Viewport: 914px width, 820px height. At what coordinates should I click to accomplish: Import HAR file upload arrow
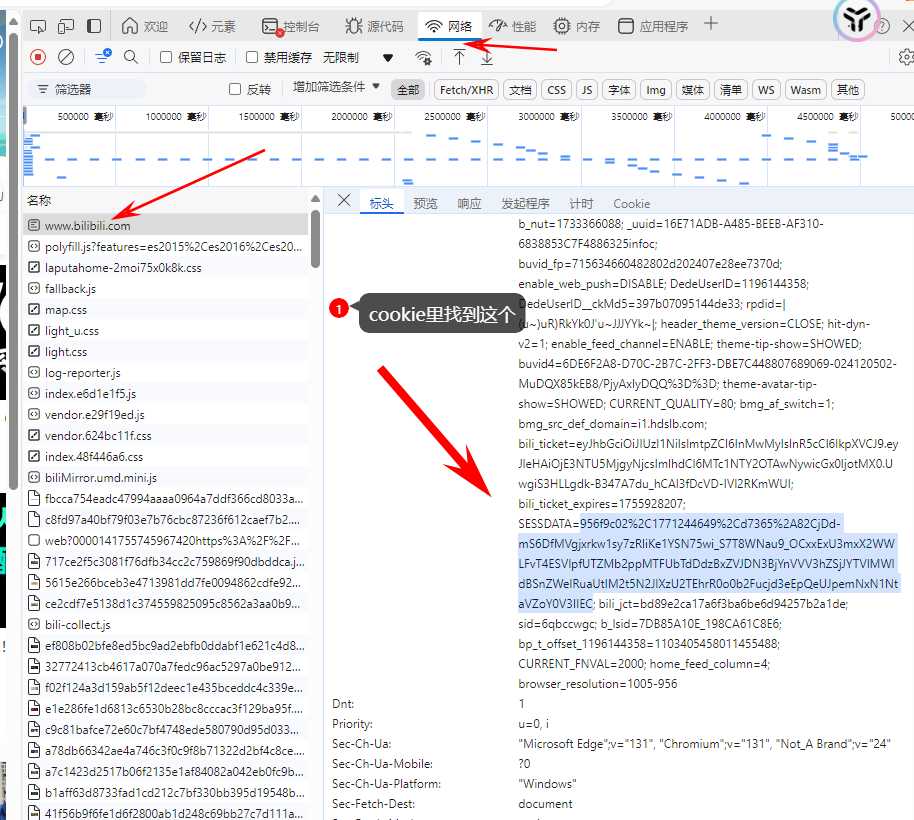coord(459,57)
